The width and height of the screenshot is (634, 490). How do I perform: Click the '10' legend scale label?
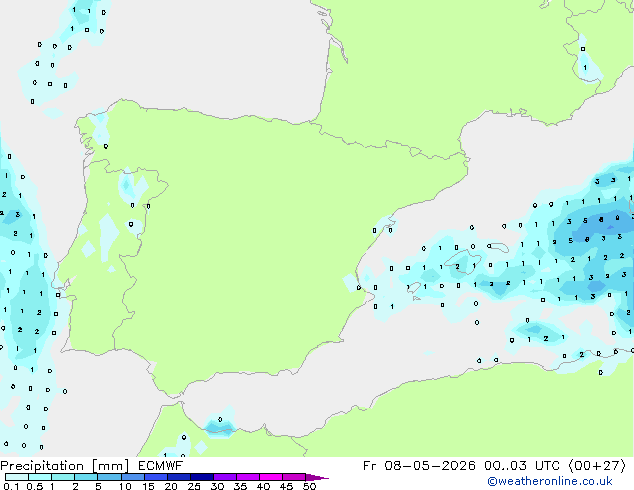coord(125,486)
